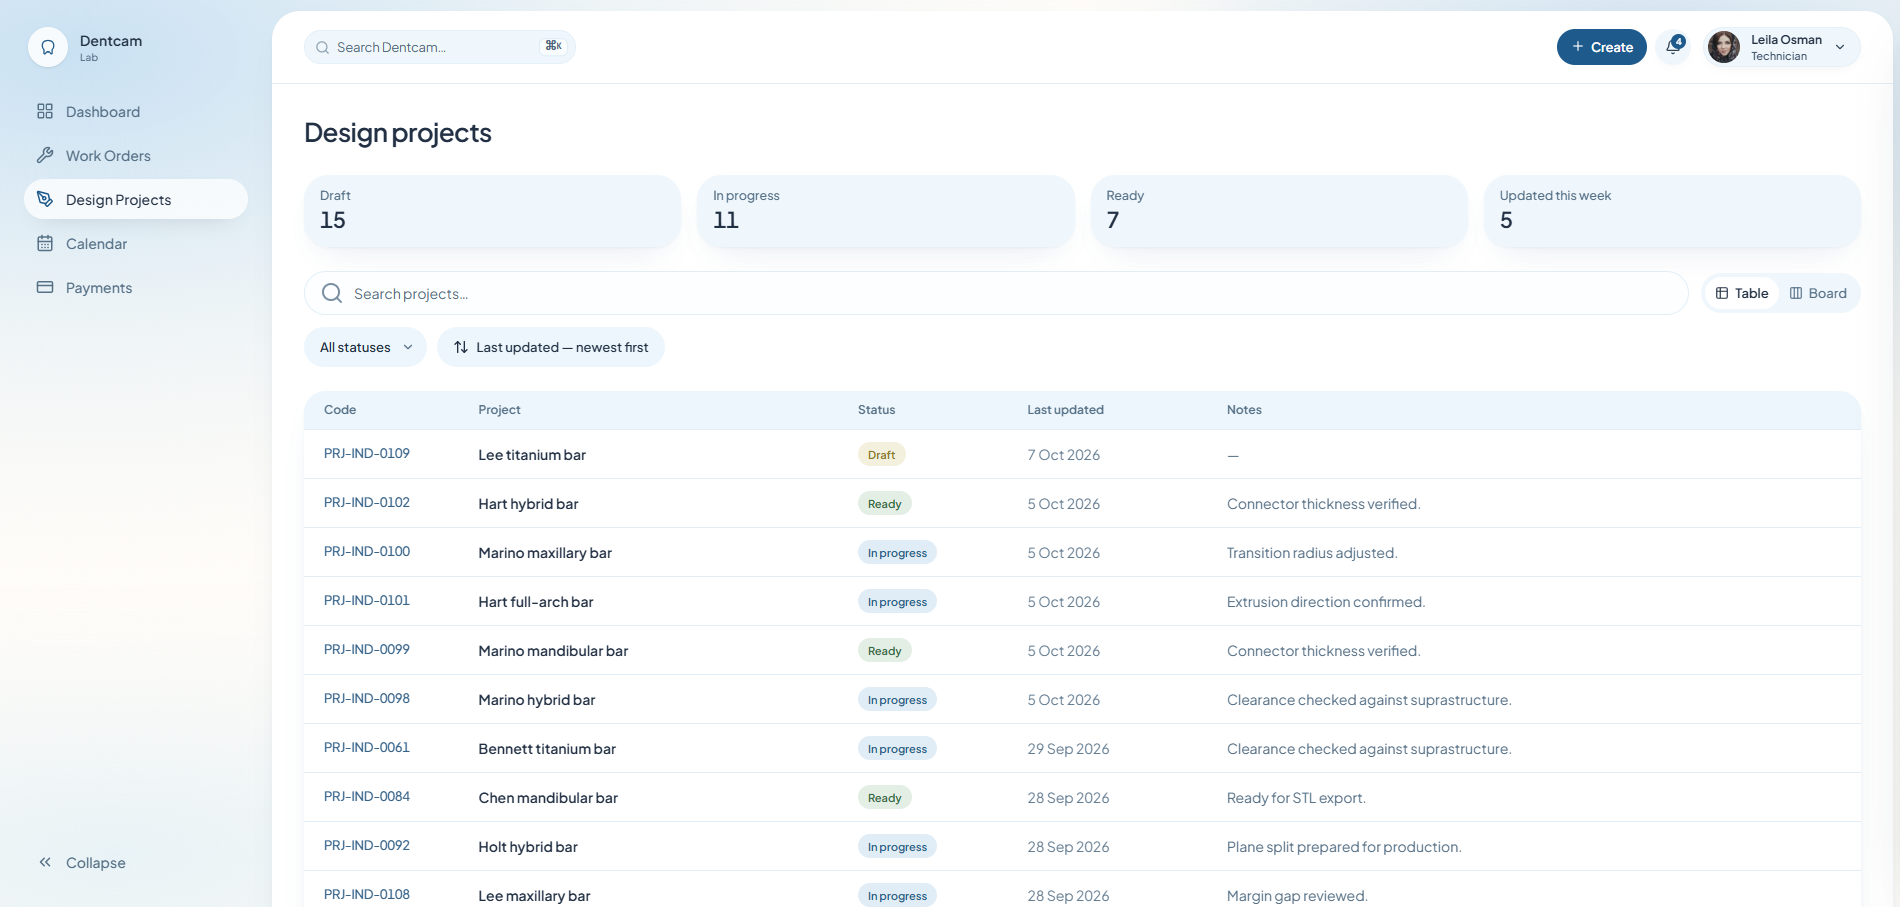The height and width of the screenshot is (907, 1900).
Task: Click Leila Osman's avatar photo
Action: pos(1724,47)
